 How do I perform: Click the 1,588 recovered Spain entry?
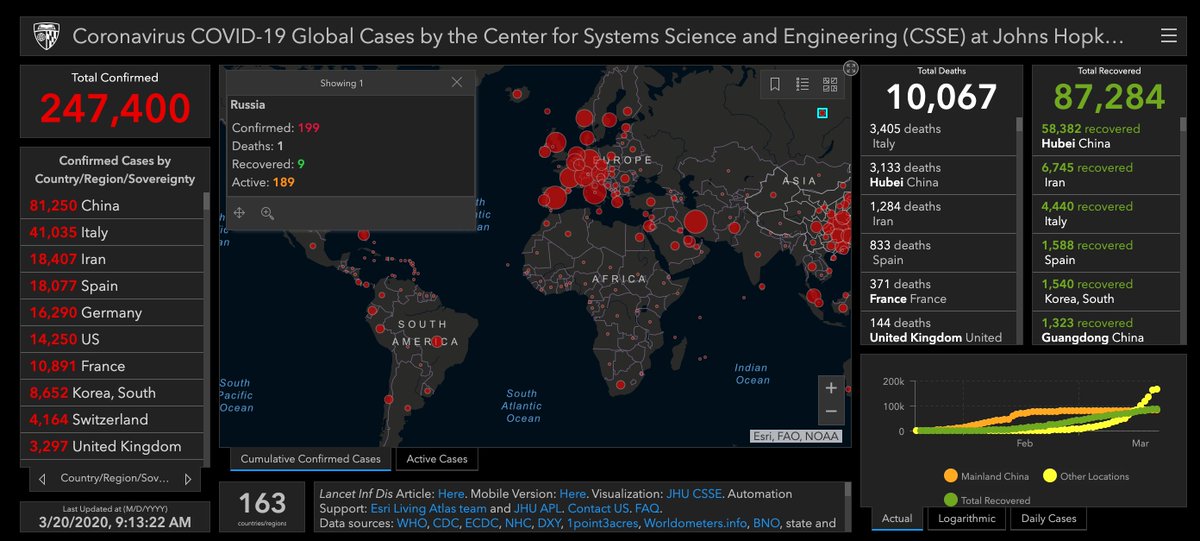click(x=1106, y=253)
